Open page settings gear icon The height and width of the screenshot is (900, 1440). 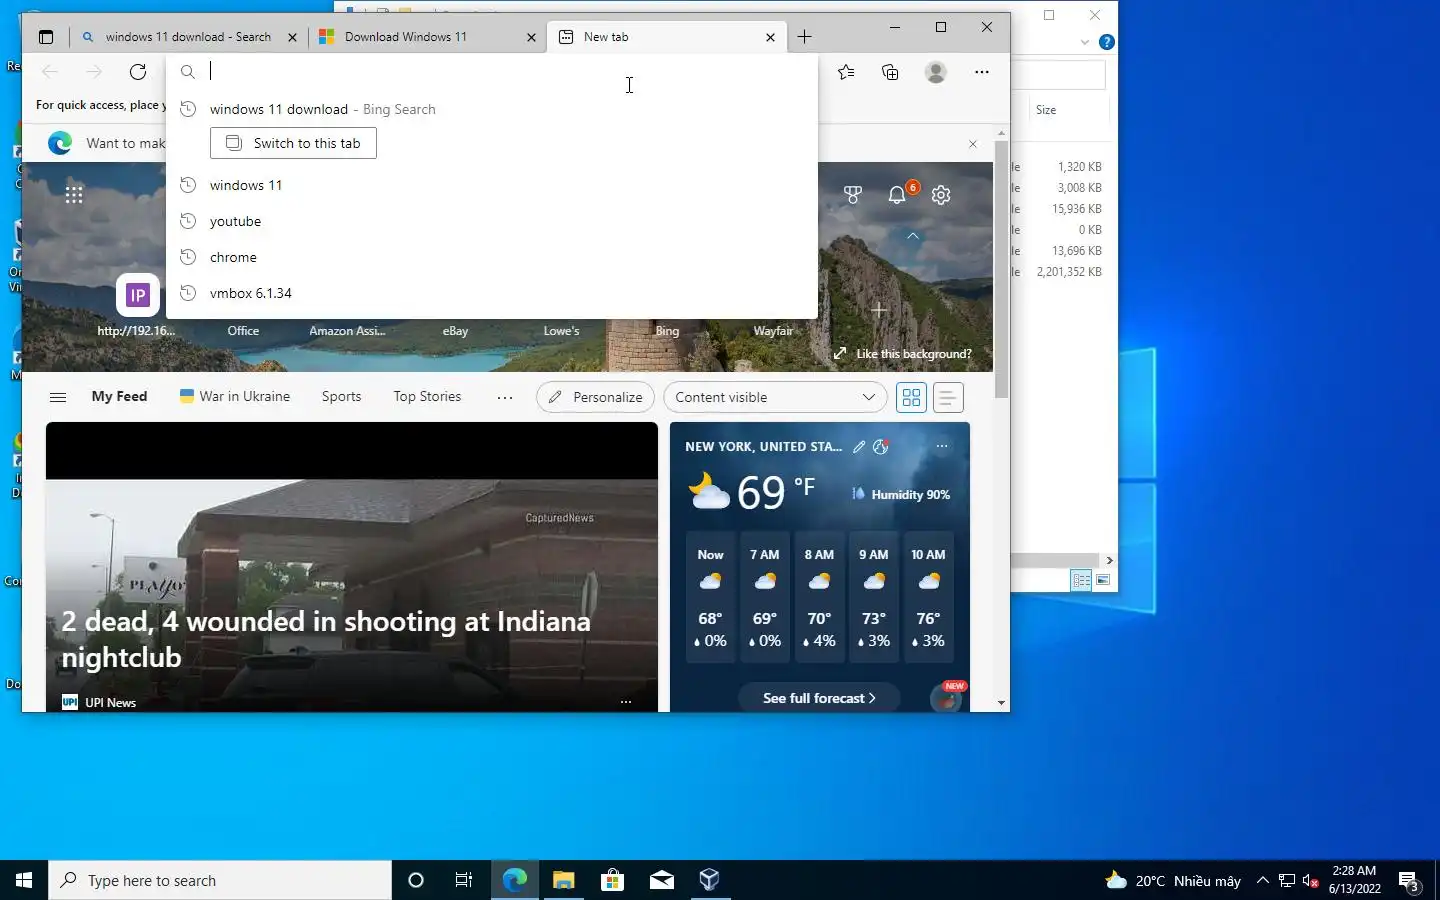pyautogui.click(x=941, y=195)
